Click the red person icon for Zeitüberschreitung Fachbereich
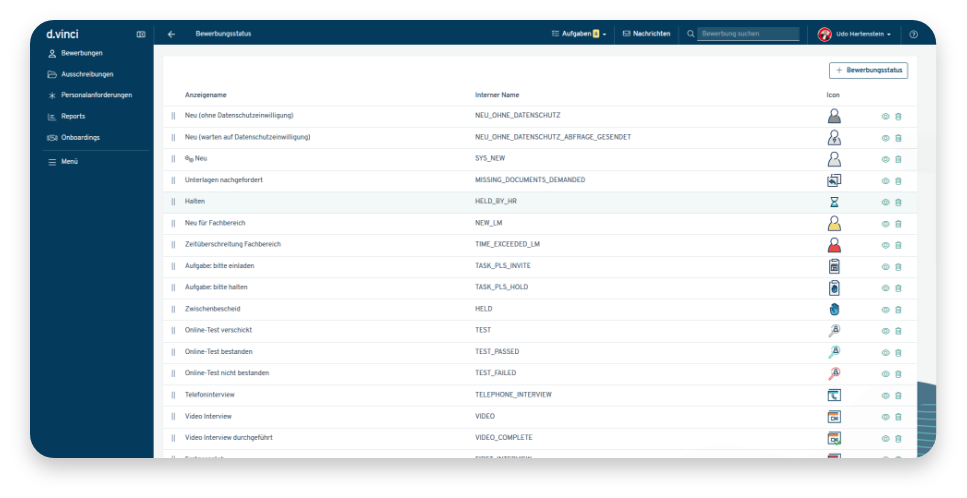967x498 pixels. click(834, 245)
